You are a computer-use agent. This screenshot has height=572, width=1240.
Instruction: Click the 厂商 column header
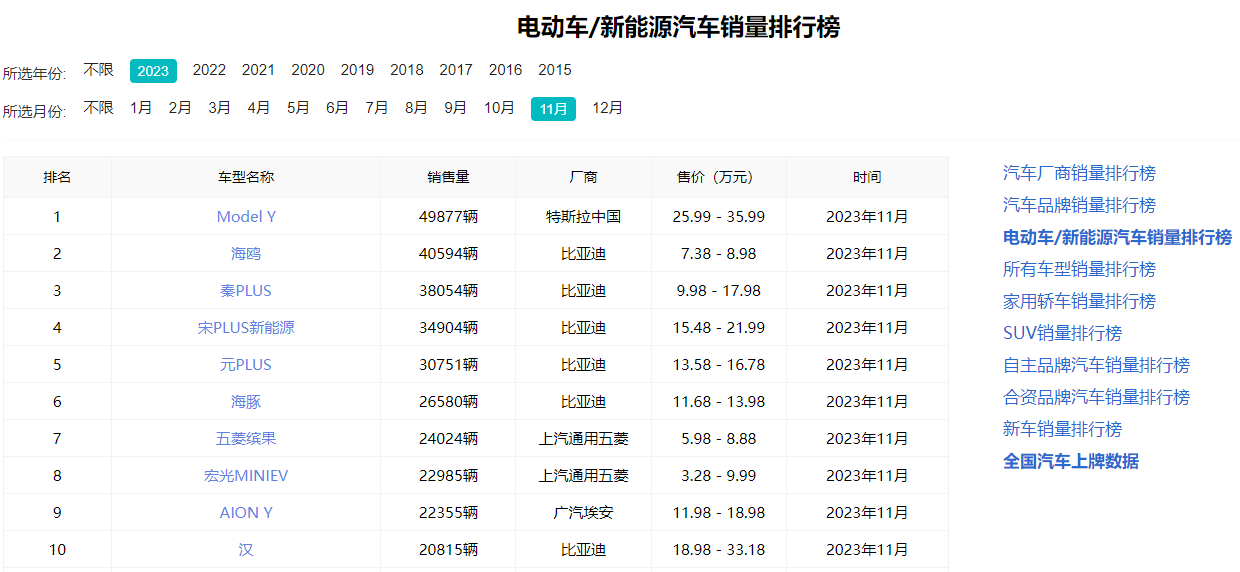[x=583, y=177]
